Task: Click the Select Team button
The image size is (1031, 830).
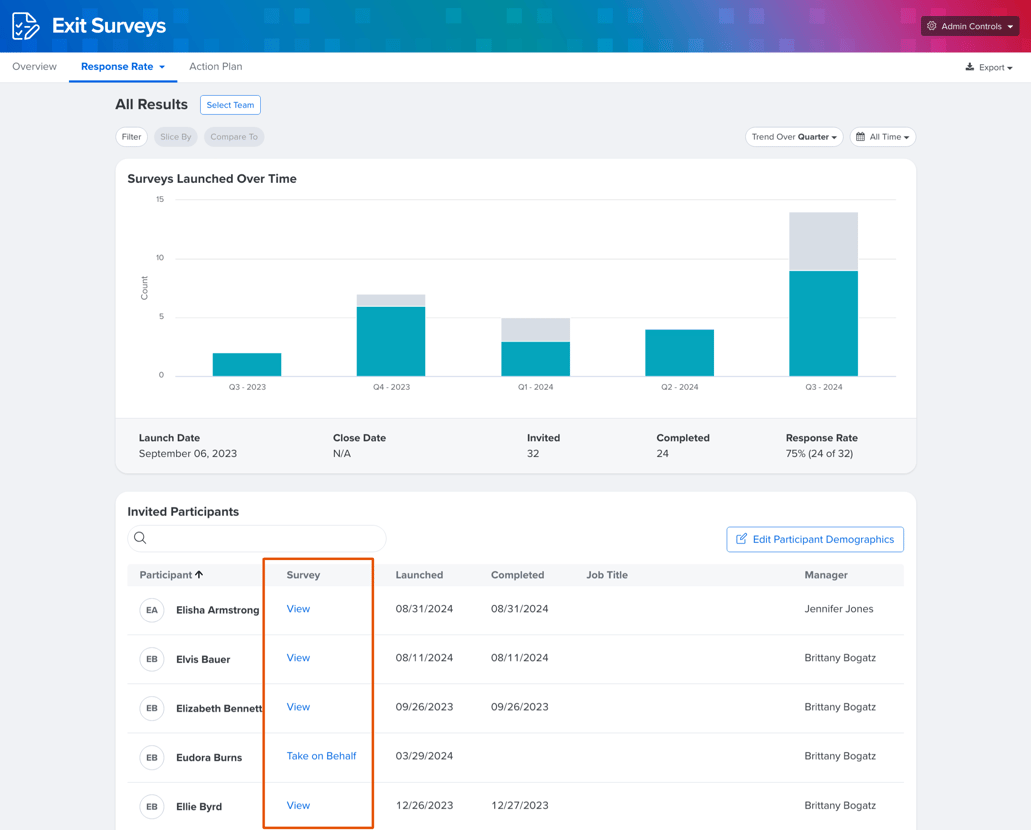Action: 230,105
